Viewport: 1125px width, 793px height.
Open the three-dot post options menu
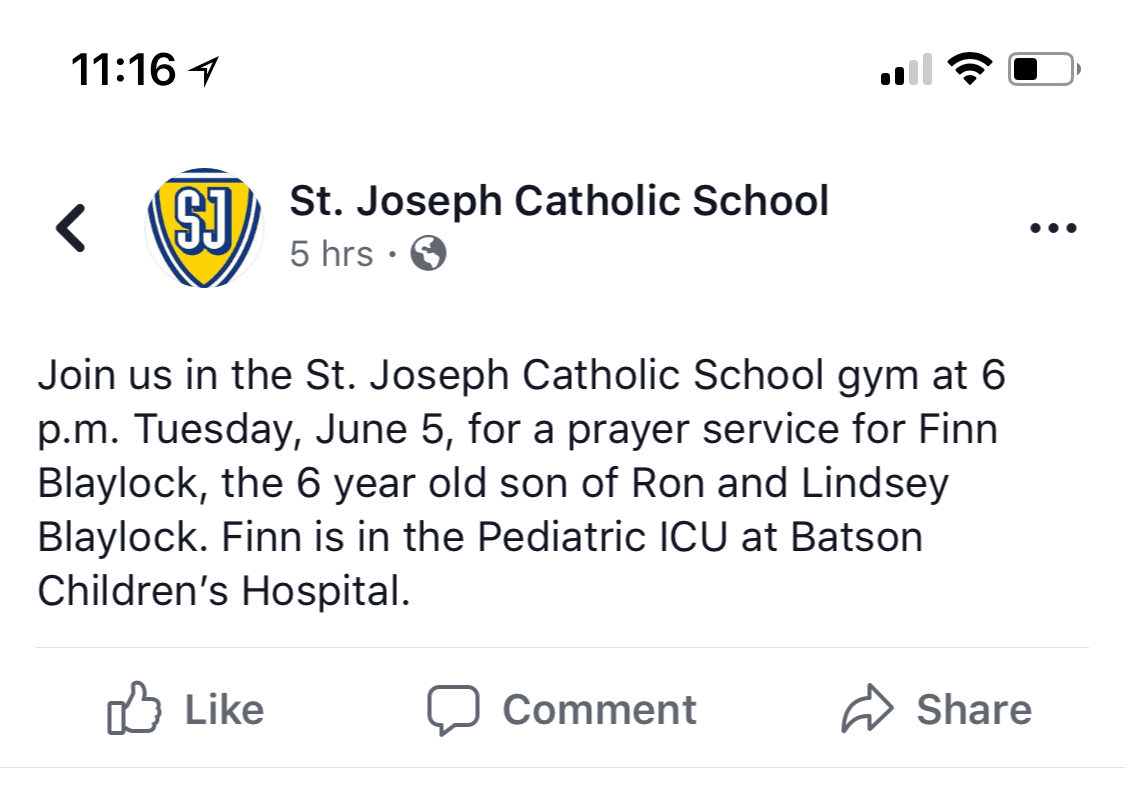(x=1053, y=228)
